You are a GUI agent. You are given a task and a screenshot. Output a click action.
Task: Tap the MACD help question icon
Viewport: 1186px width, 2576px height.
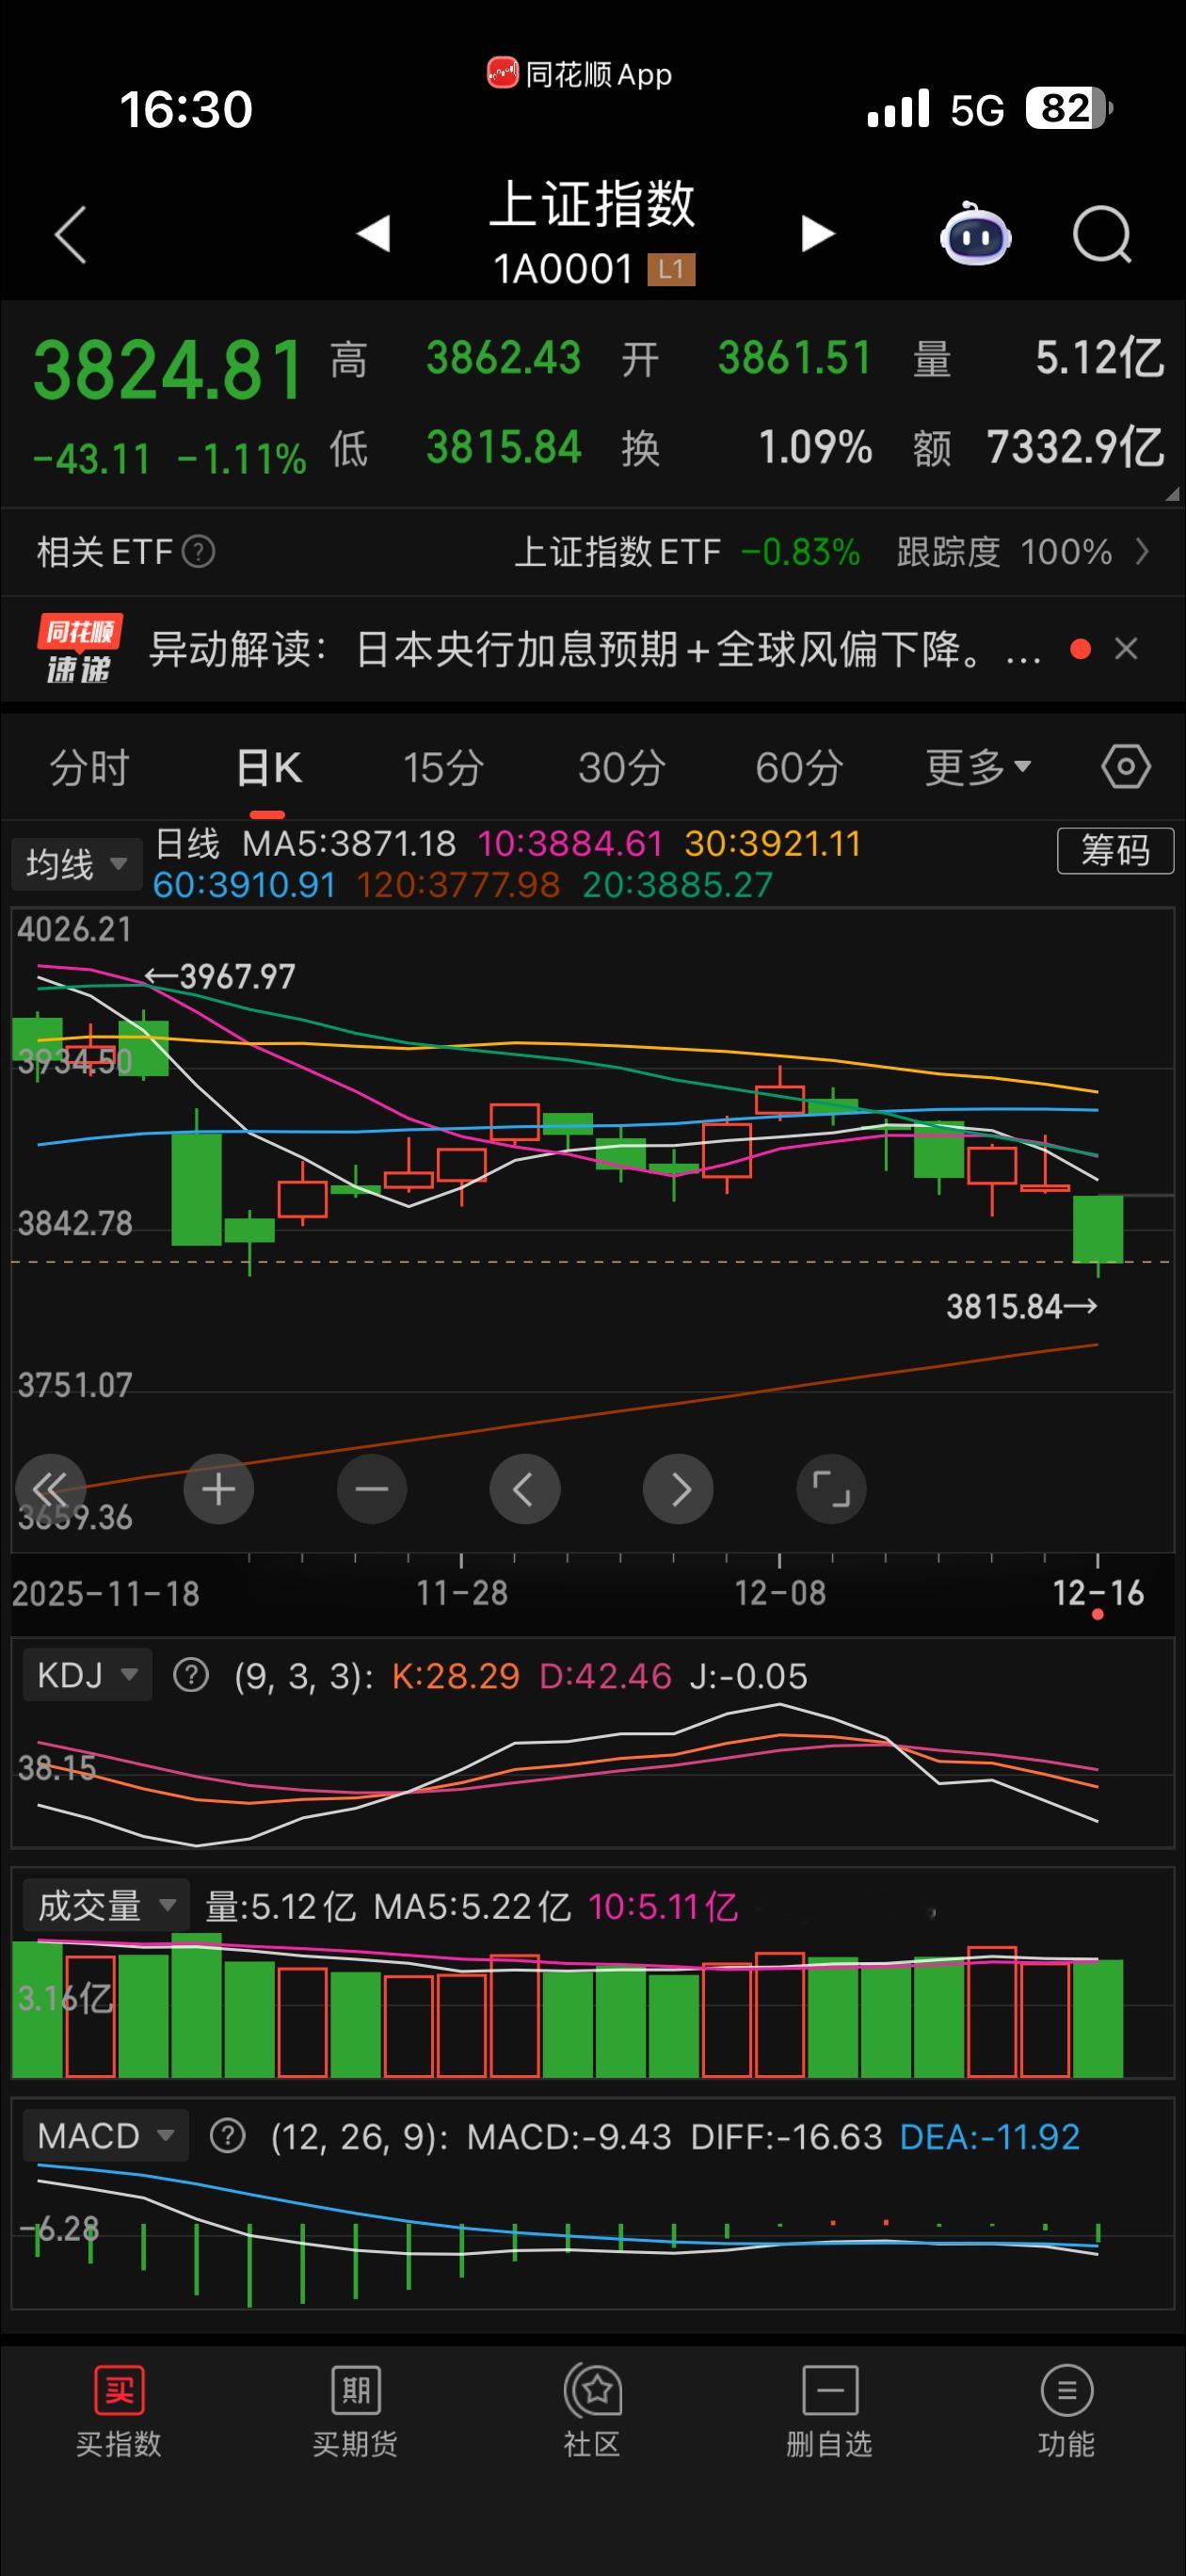[228, 2136]
